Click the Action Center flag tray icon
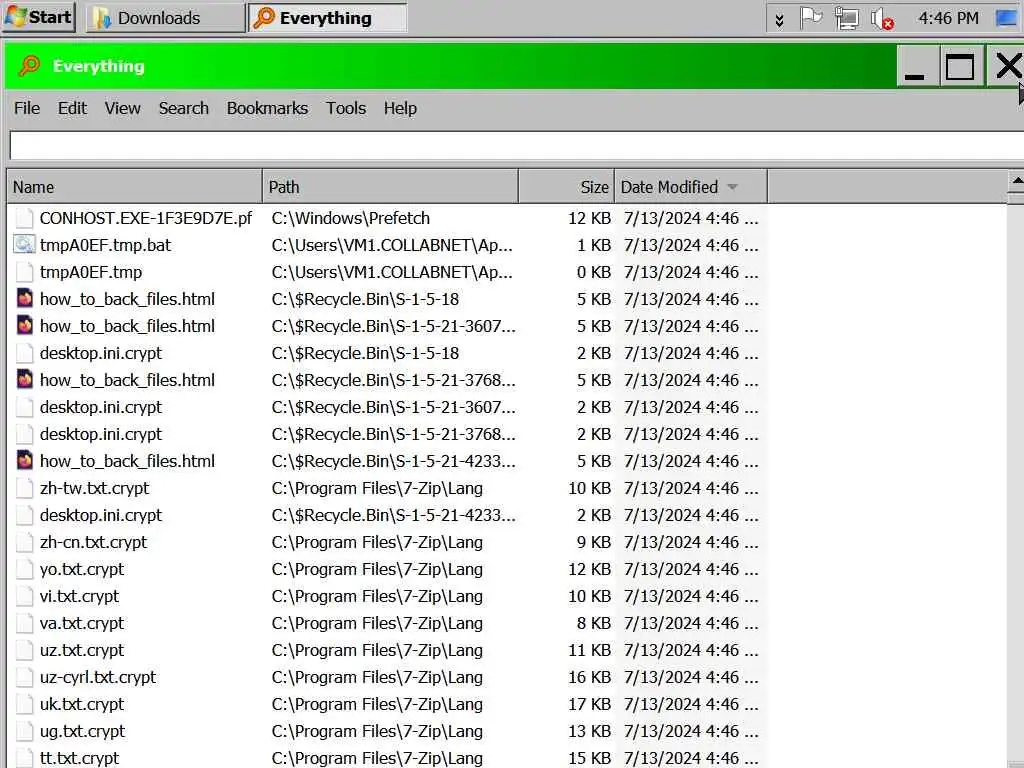 click(810, 18)
